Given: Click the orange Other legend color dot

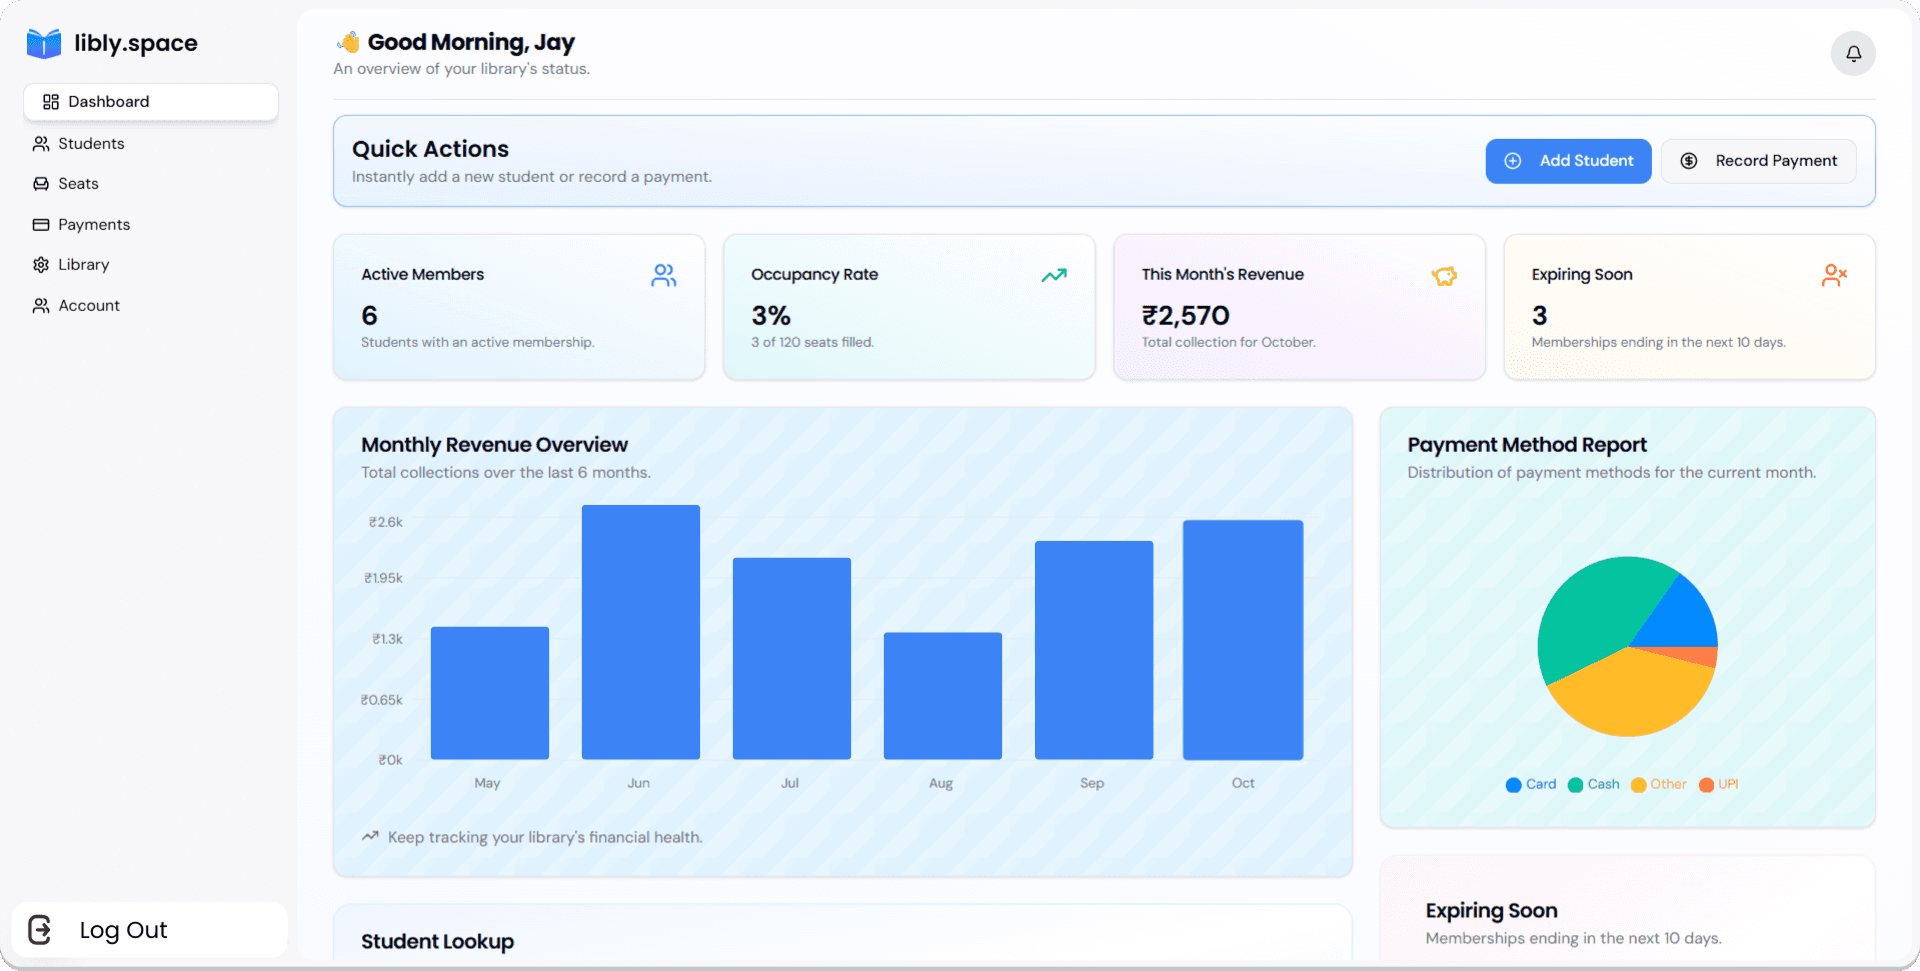Looking at the screenshot, I should pos(1639,785).
